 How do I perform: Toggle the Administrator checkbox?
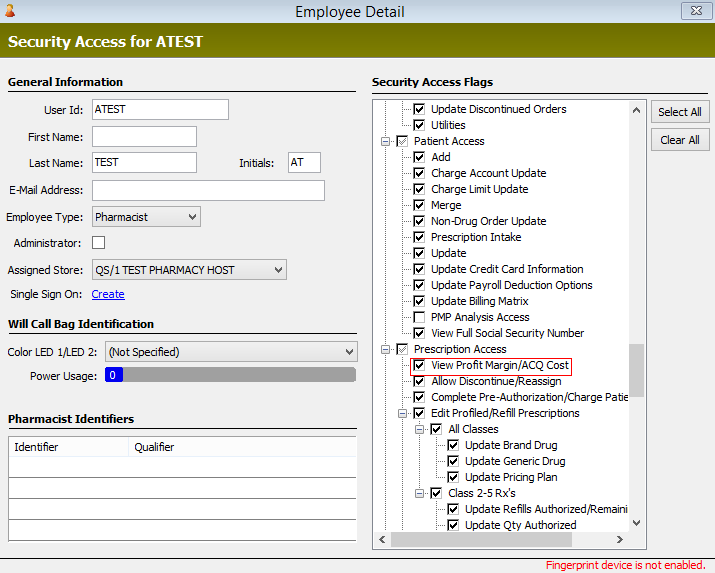point(98,243)
